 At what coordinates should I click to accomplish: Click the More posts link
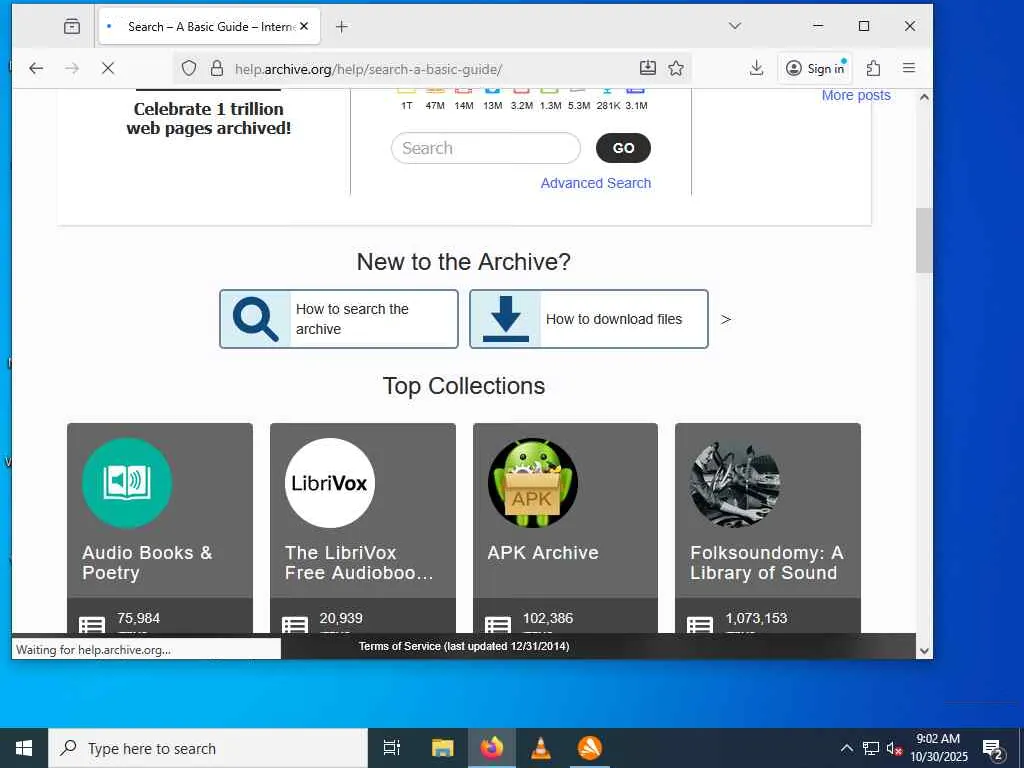pyautogui.click(x=856, y=95)
